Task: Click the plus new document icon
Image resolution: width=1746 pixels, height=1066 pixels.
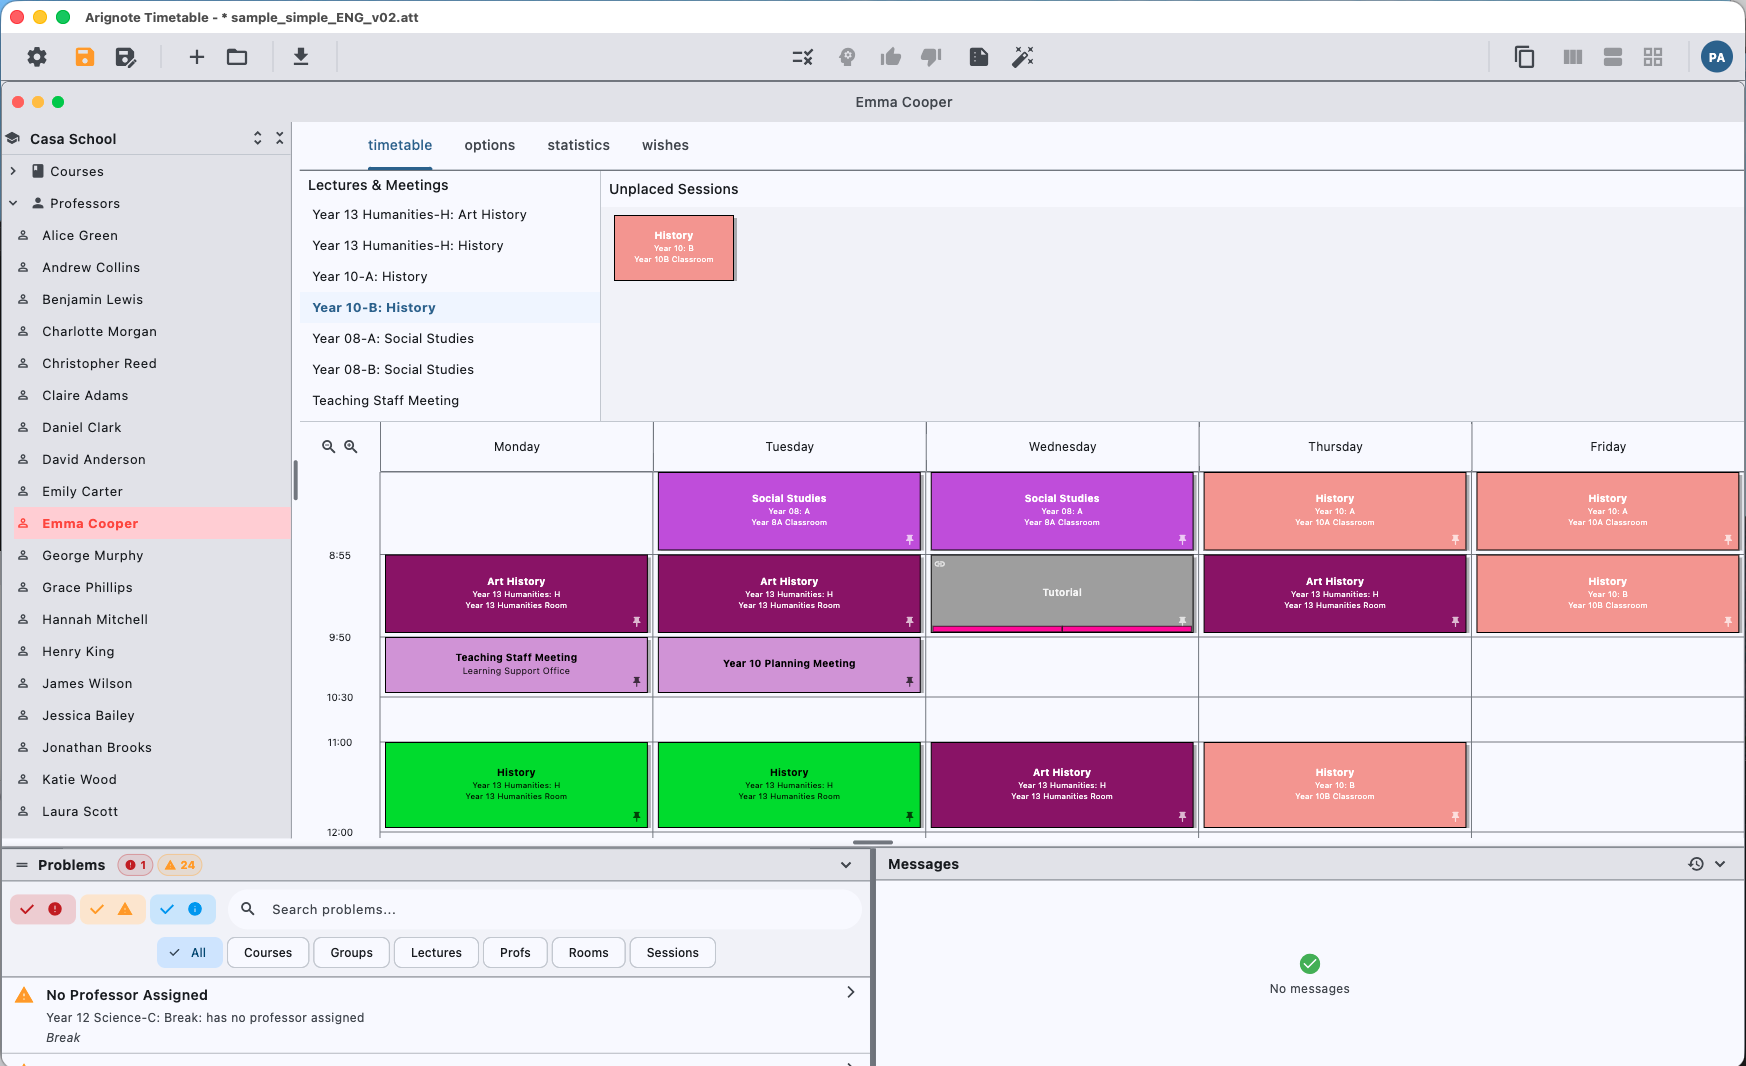Action: [197, 57]
